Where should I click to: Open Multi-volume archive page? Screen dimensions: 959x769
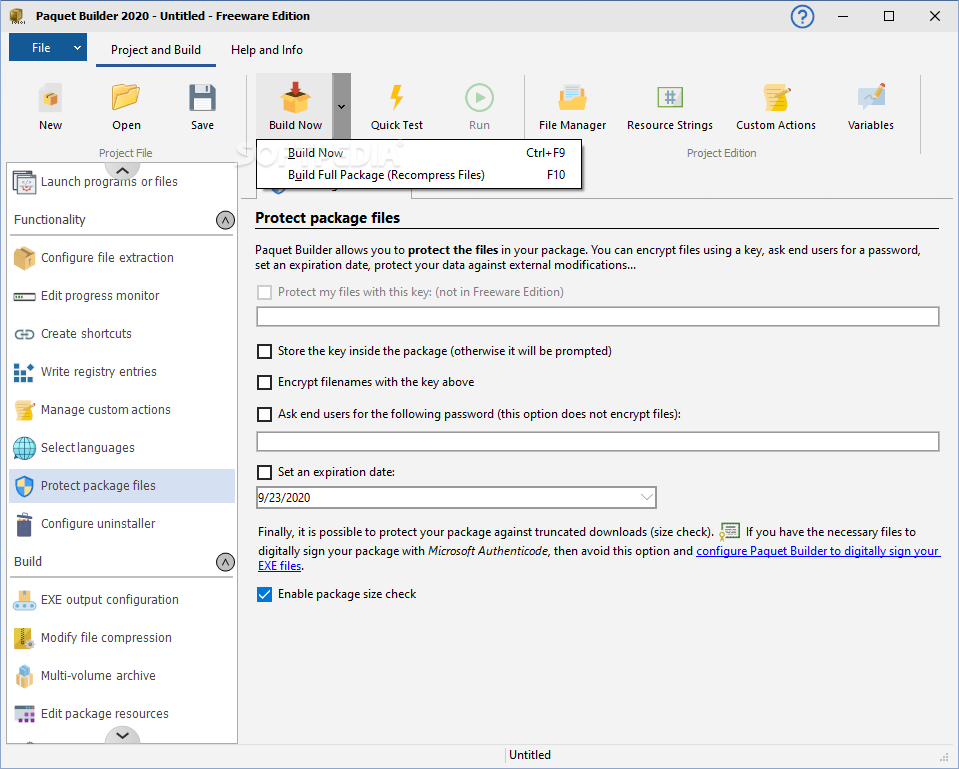[122, 675]
